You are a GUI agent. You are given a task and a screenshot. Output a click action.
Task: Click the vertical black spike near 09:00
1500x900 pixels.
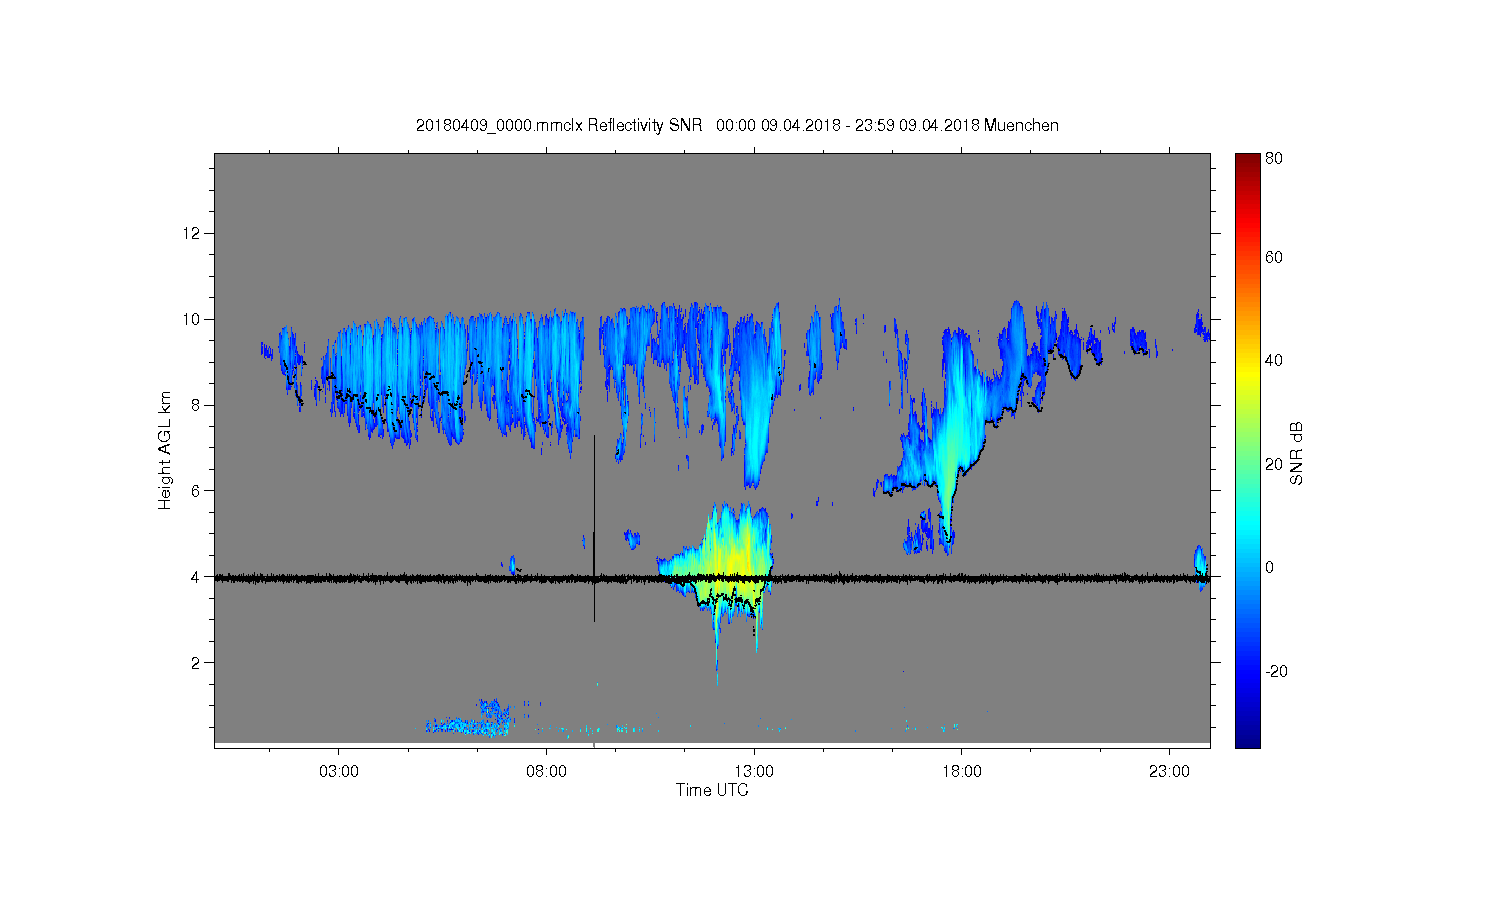click(x=594, y=528)
